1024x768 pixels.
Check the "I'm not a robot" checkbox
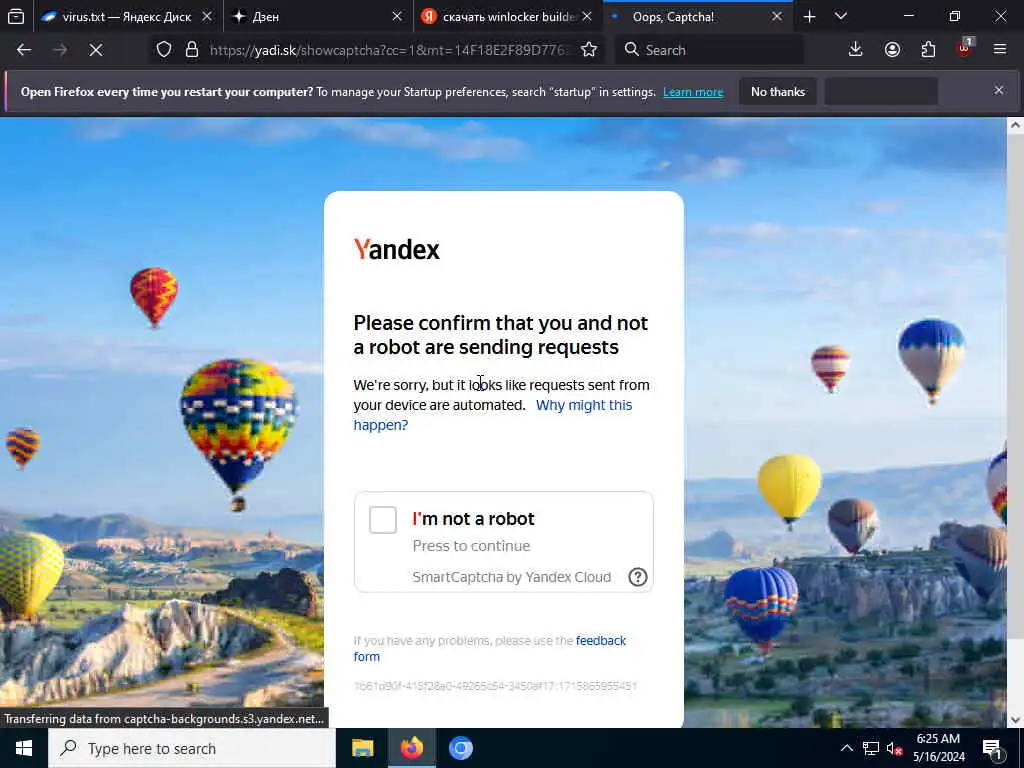pyautogui.click(x=383, y=520)
